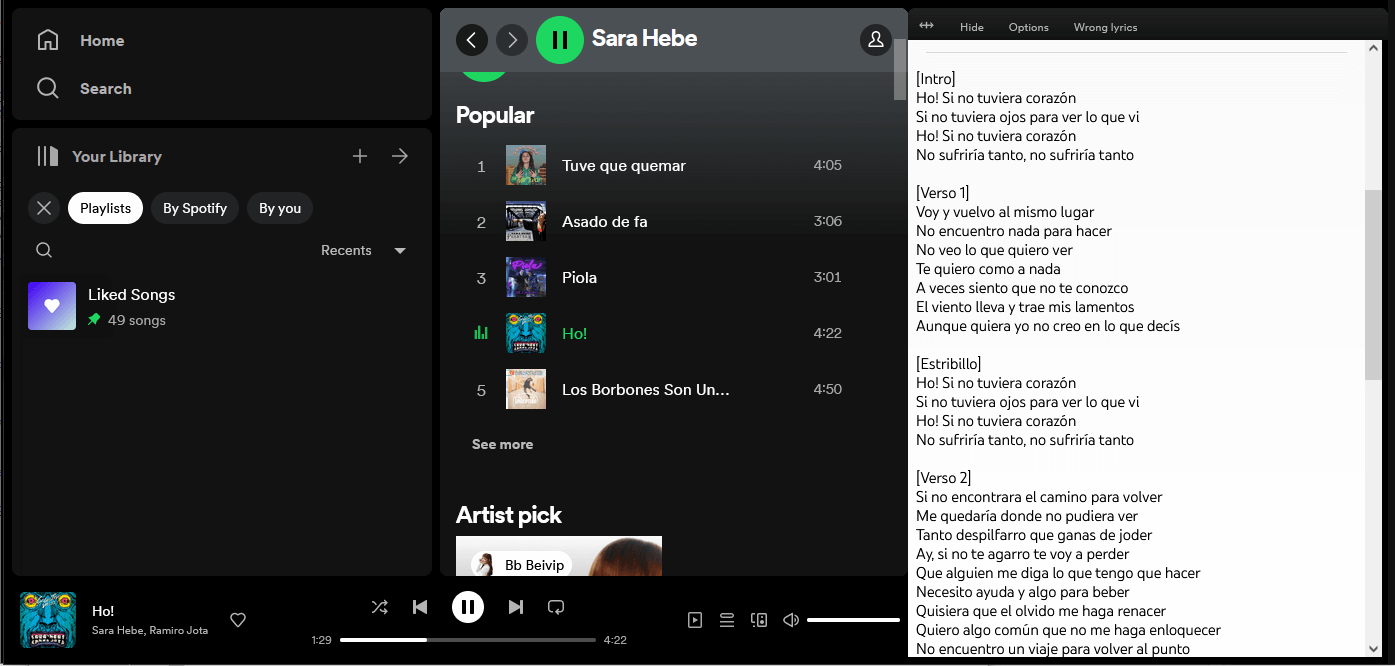Adjust the volume slider
Image resolution: width=1395 pixels, height=666 pixels.
click(853, 620)
